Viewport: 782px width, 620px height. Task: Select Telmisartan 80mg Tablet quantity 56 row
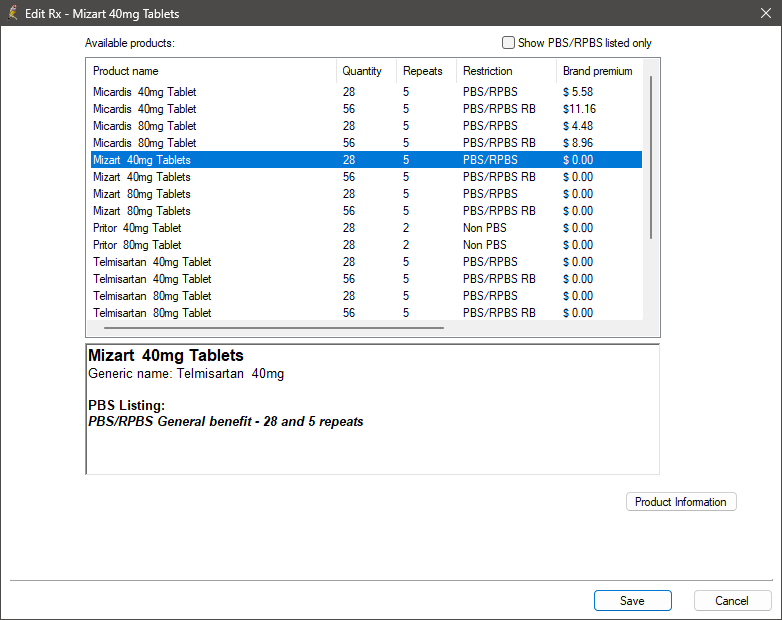(x=366, y=313)
